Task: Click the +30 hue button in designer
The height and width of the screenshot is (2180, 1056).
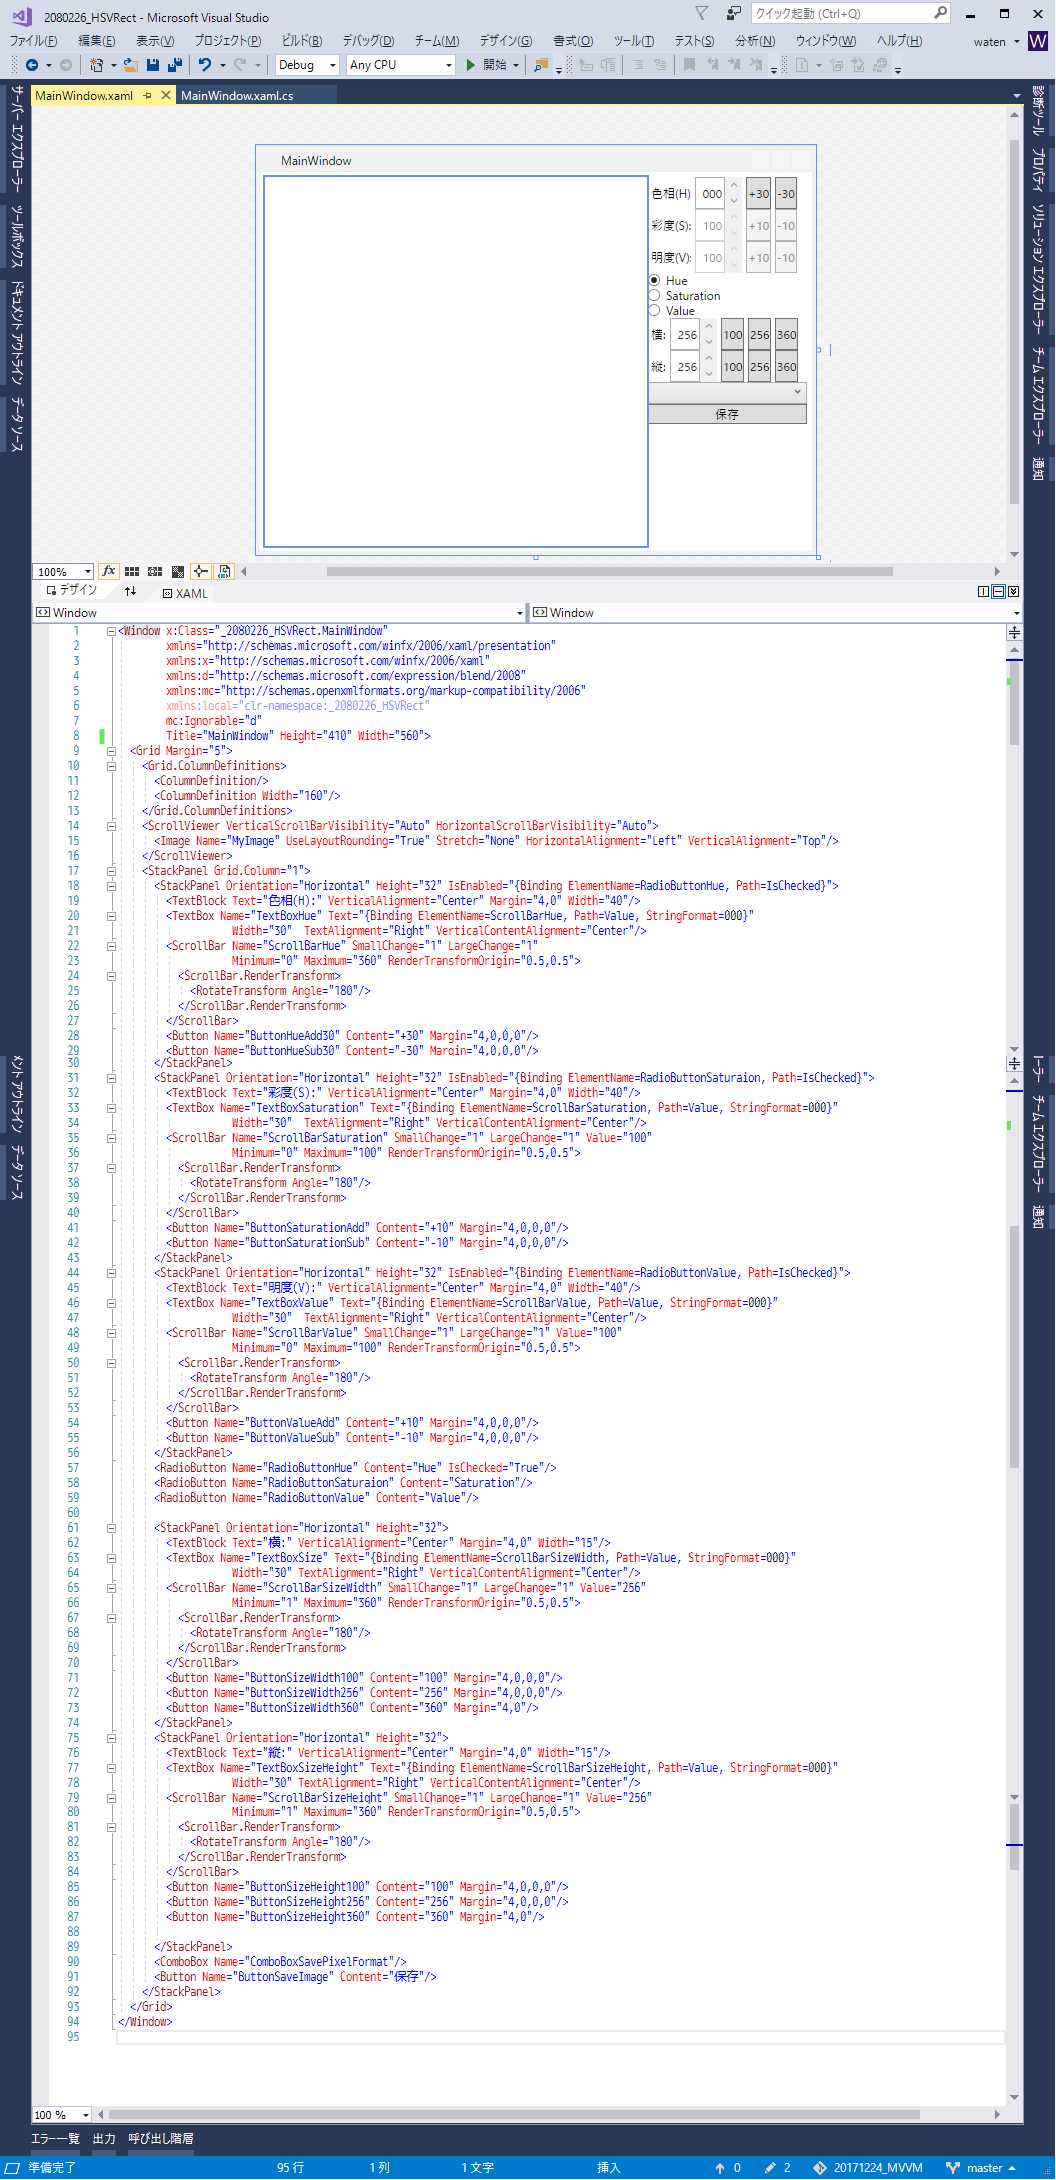Action: [759, 194]
